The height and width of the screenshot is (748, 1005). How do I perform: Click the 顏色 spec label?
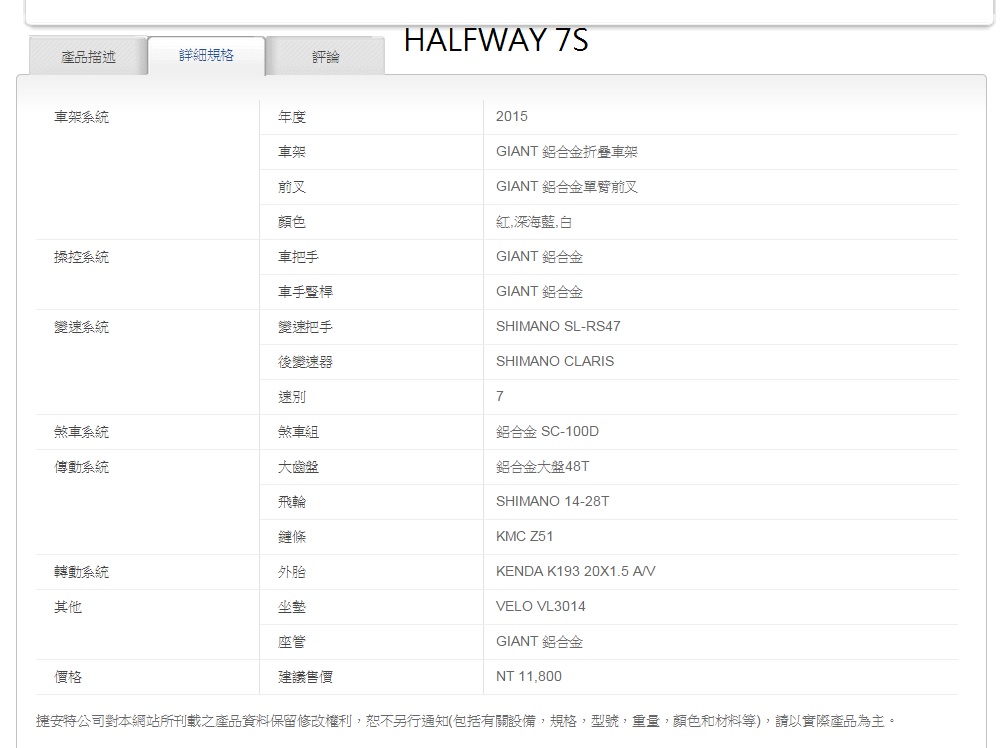pyautogui.click(x=292, y=222)
